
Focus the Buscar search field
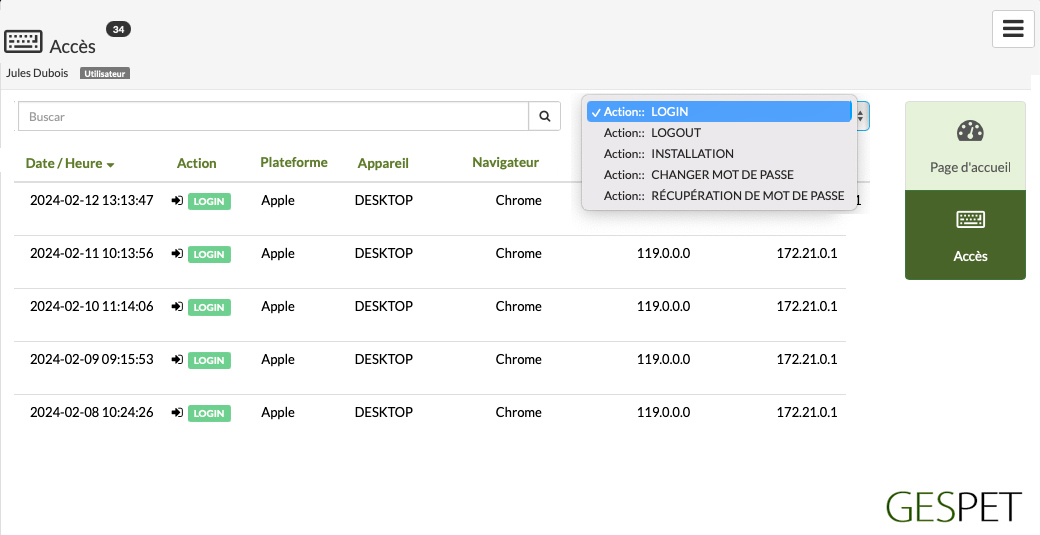273,117
